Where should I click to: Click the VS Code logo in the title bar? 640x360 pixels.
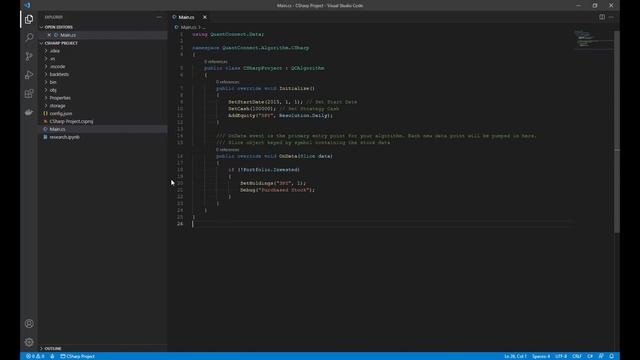(27, 5)
